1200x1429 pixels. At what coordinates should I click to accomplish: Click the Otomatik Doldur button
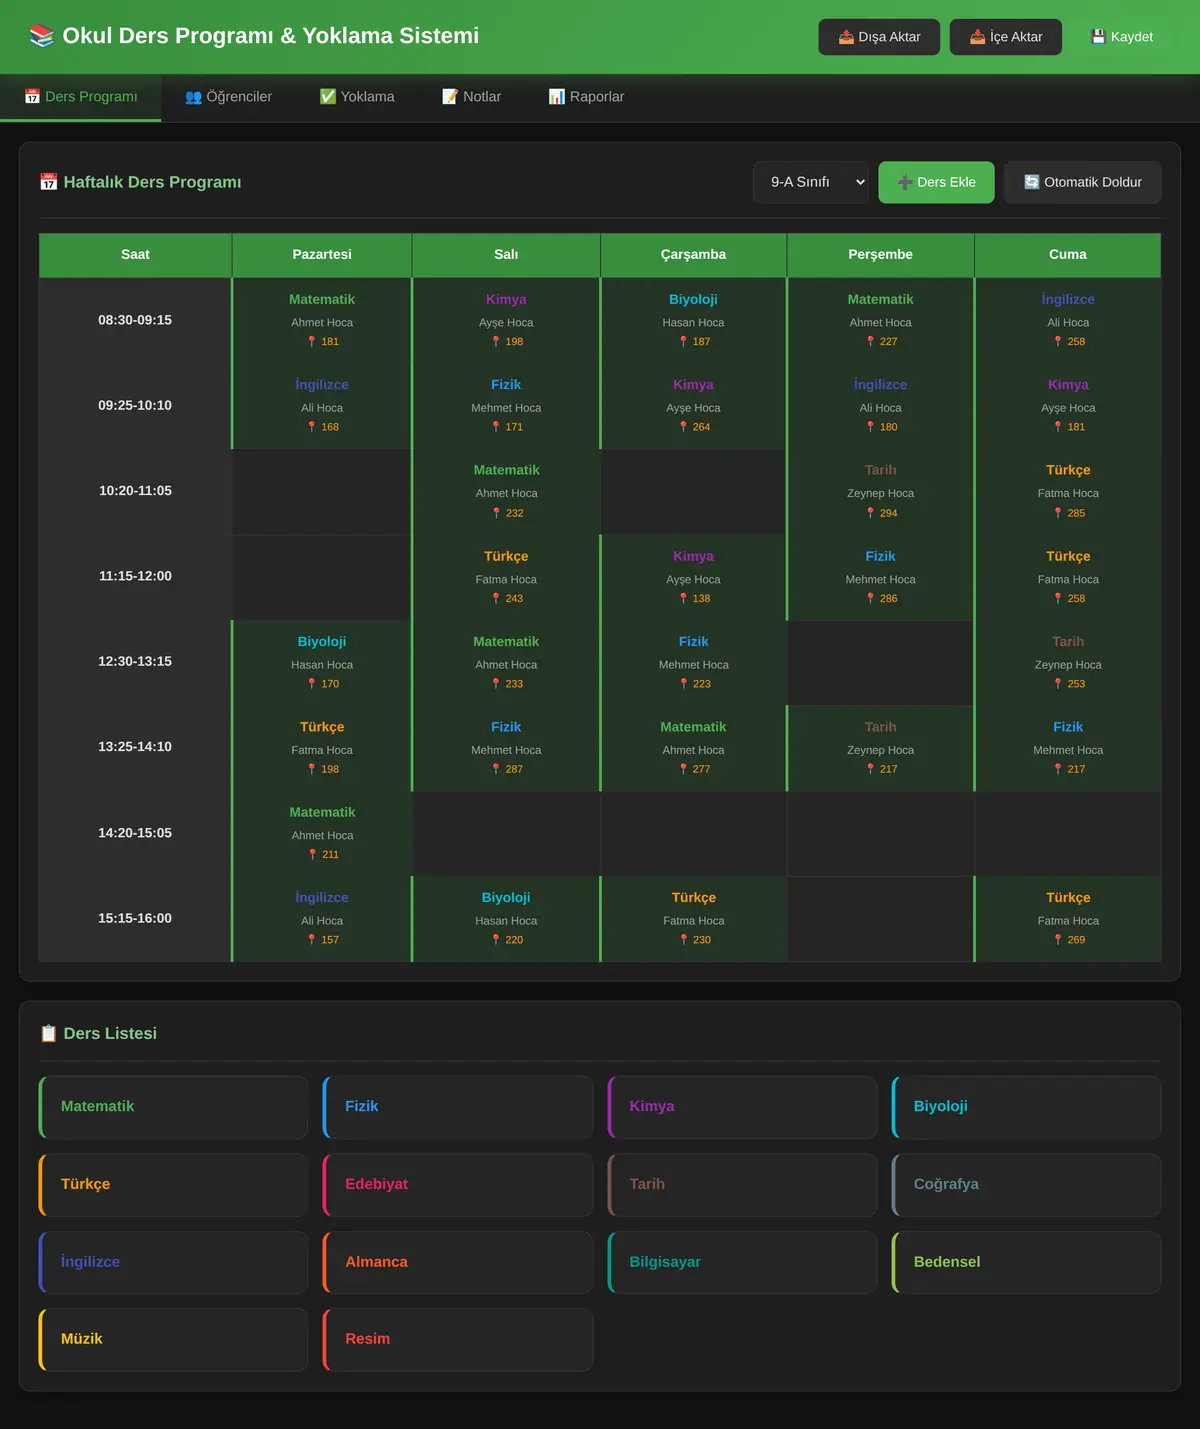pos(1083,182)
